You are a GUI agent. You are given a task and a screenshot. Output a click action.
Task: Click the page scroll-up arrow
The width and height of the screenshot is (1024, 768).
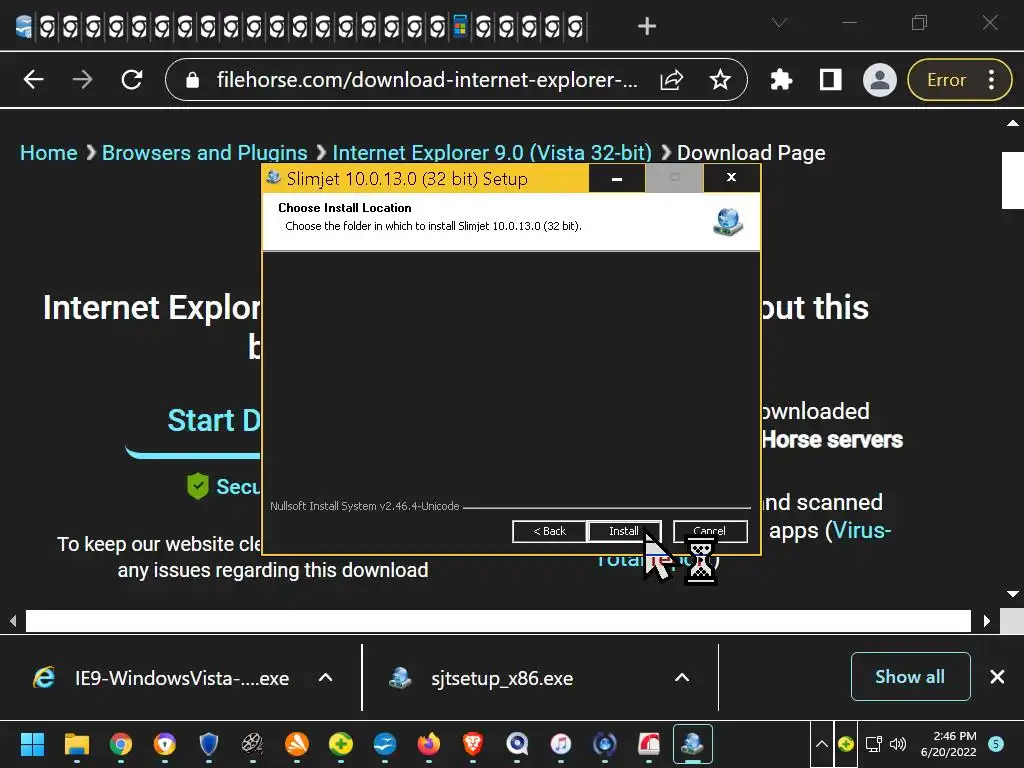pyautogui.click(x=1012, y=123)
